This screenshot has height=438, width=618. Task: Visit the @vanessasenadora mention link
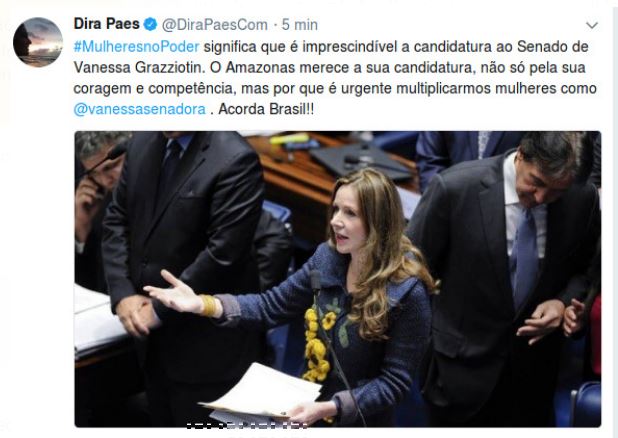[140, 109]
